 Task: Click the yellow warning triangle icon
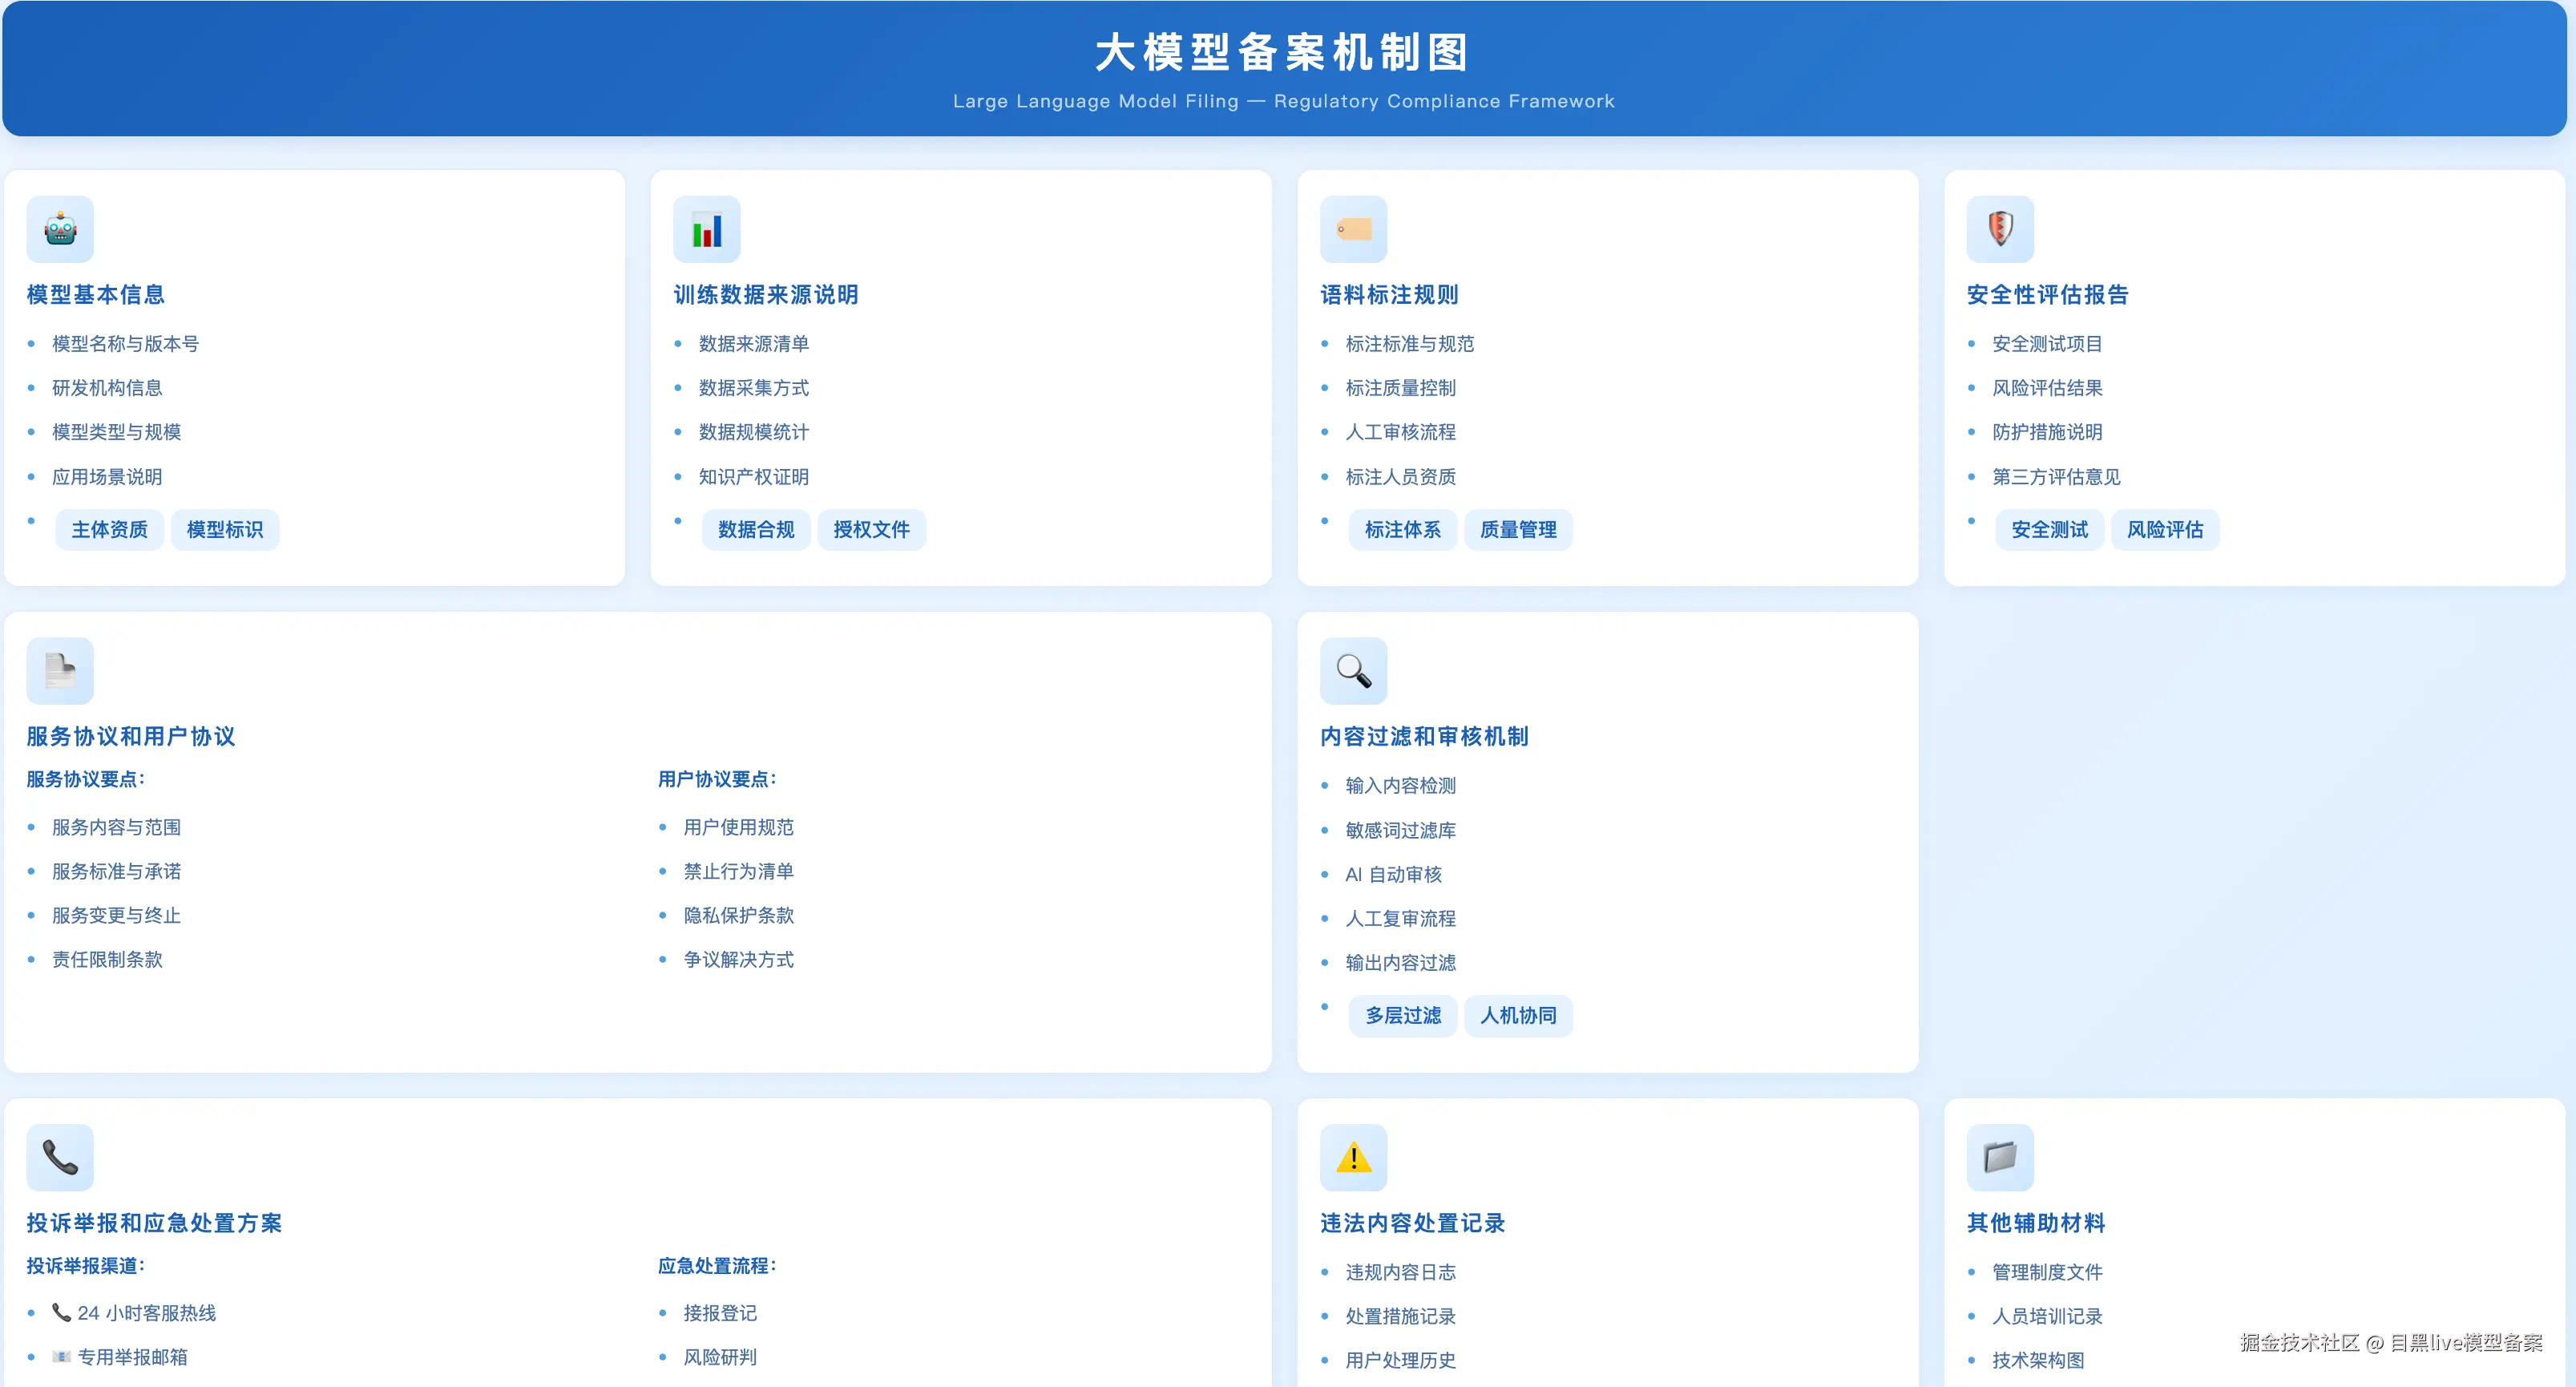[1353, 1157]
